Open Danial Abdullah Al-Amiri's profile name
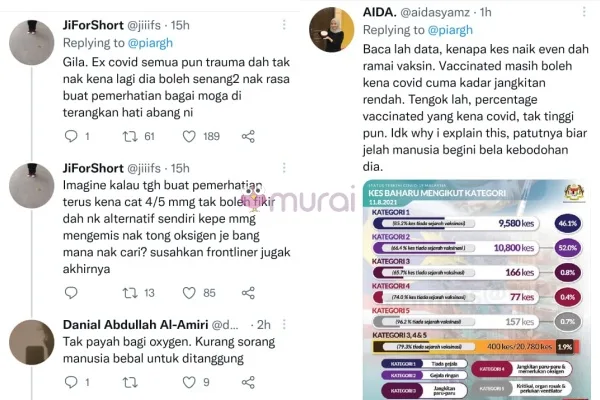The image size is (600, 400). click(135, 325)
